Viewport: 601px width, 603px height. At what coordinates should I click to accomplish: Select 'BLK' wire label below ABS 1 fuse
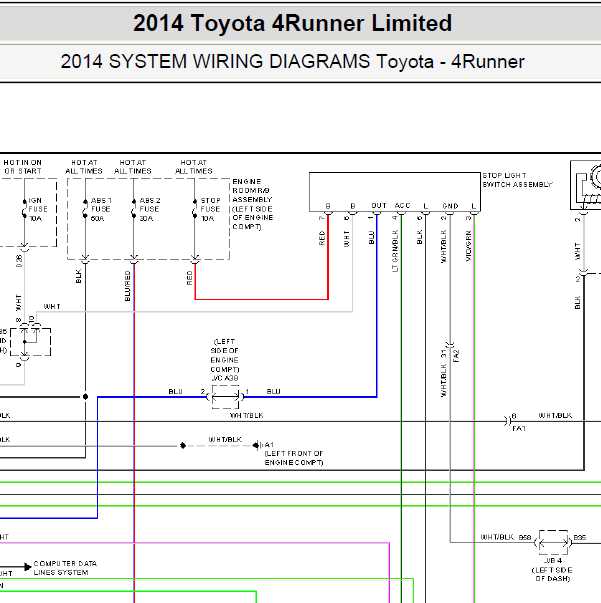[x=78, y=276]
